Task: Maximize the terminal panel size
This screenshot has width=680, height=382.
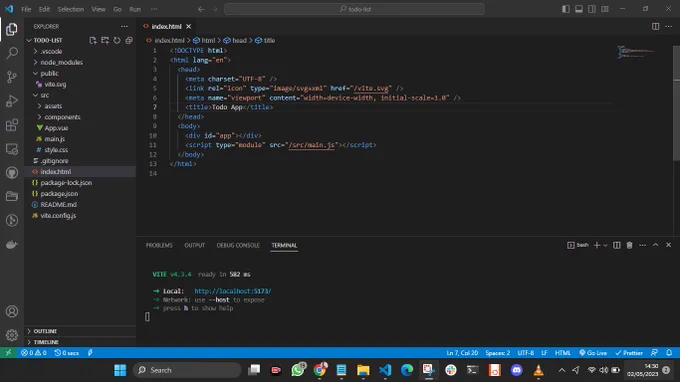Action: 655,245
